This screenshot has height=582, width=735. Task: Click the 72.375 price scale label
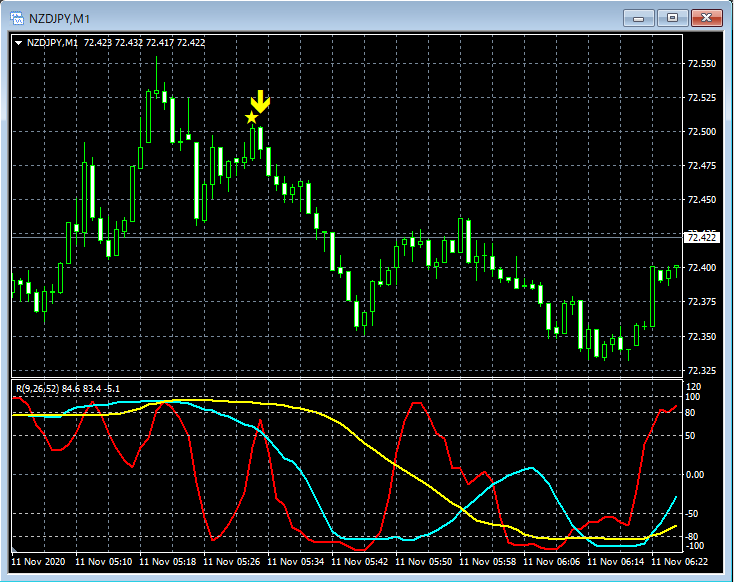702,302
